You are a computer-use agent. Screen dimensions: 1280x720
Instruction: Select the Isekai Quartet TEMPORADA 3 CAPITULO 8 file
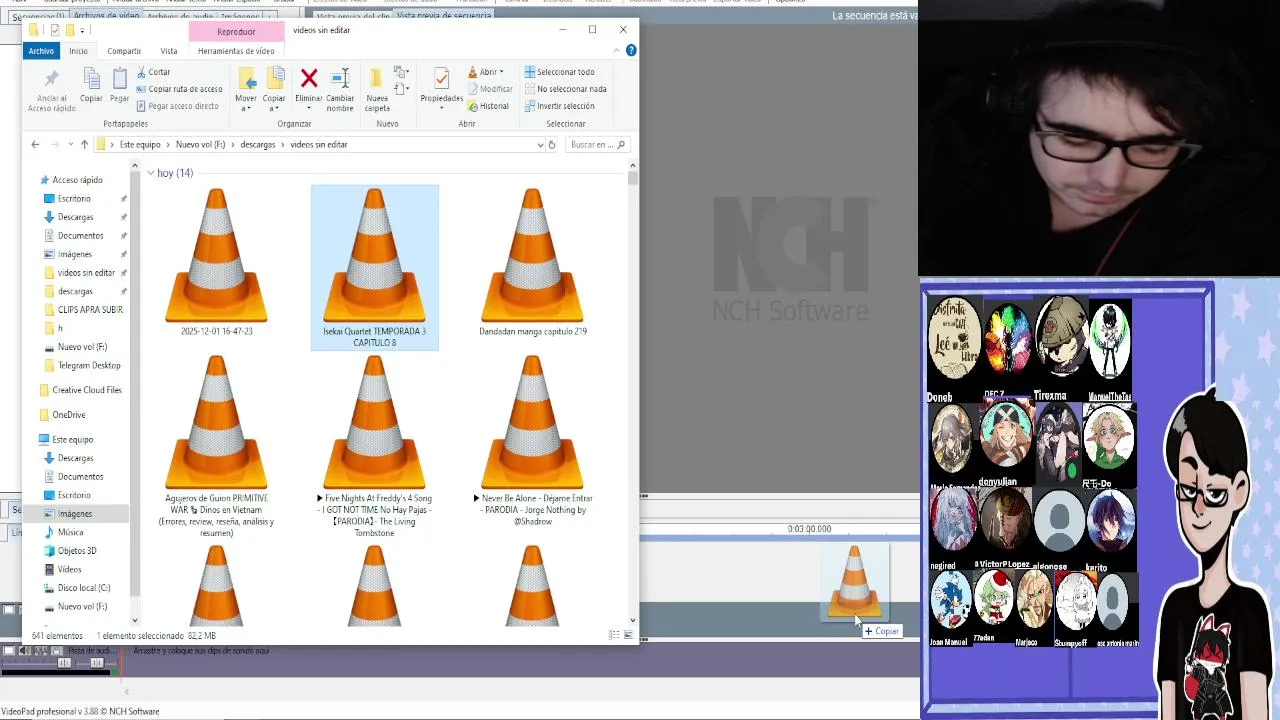pos(374,267)
